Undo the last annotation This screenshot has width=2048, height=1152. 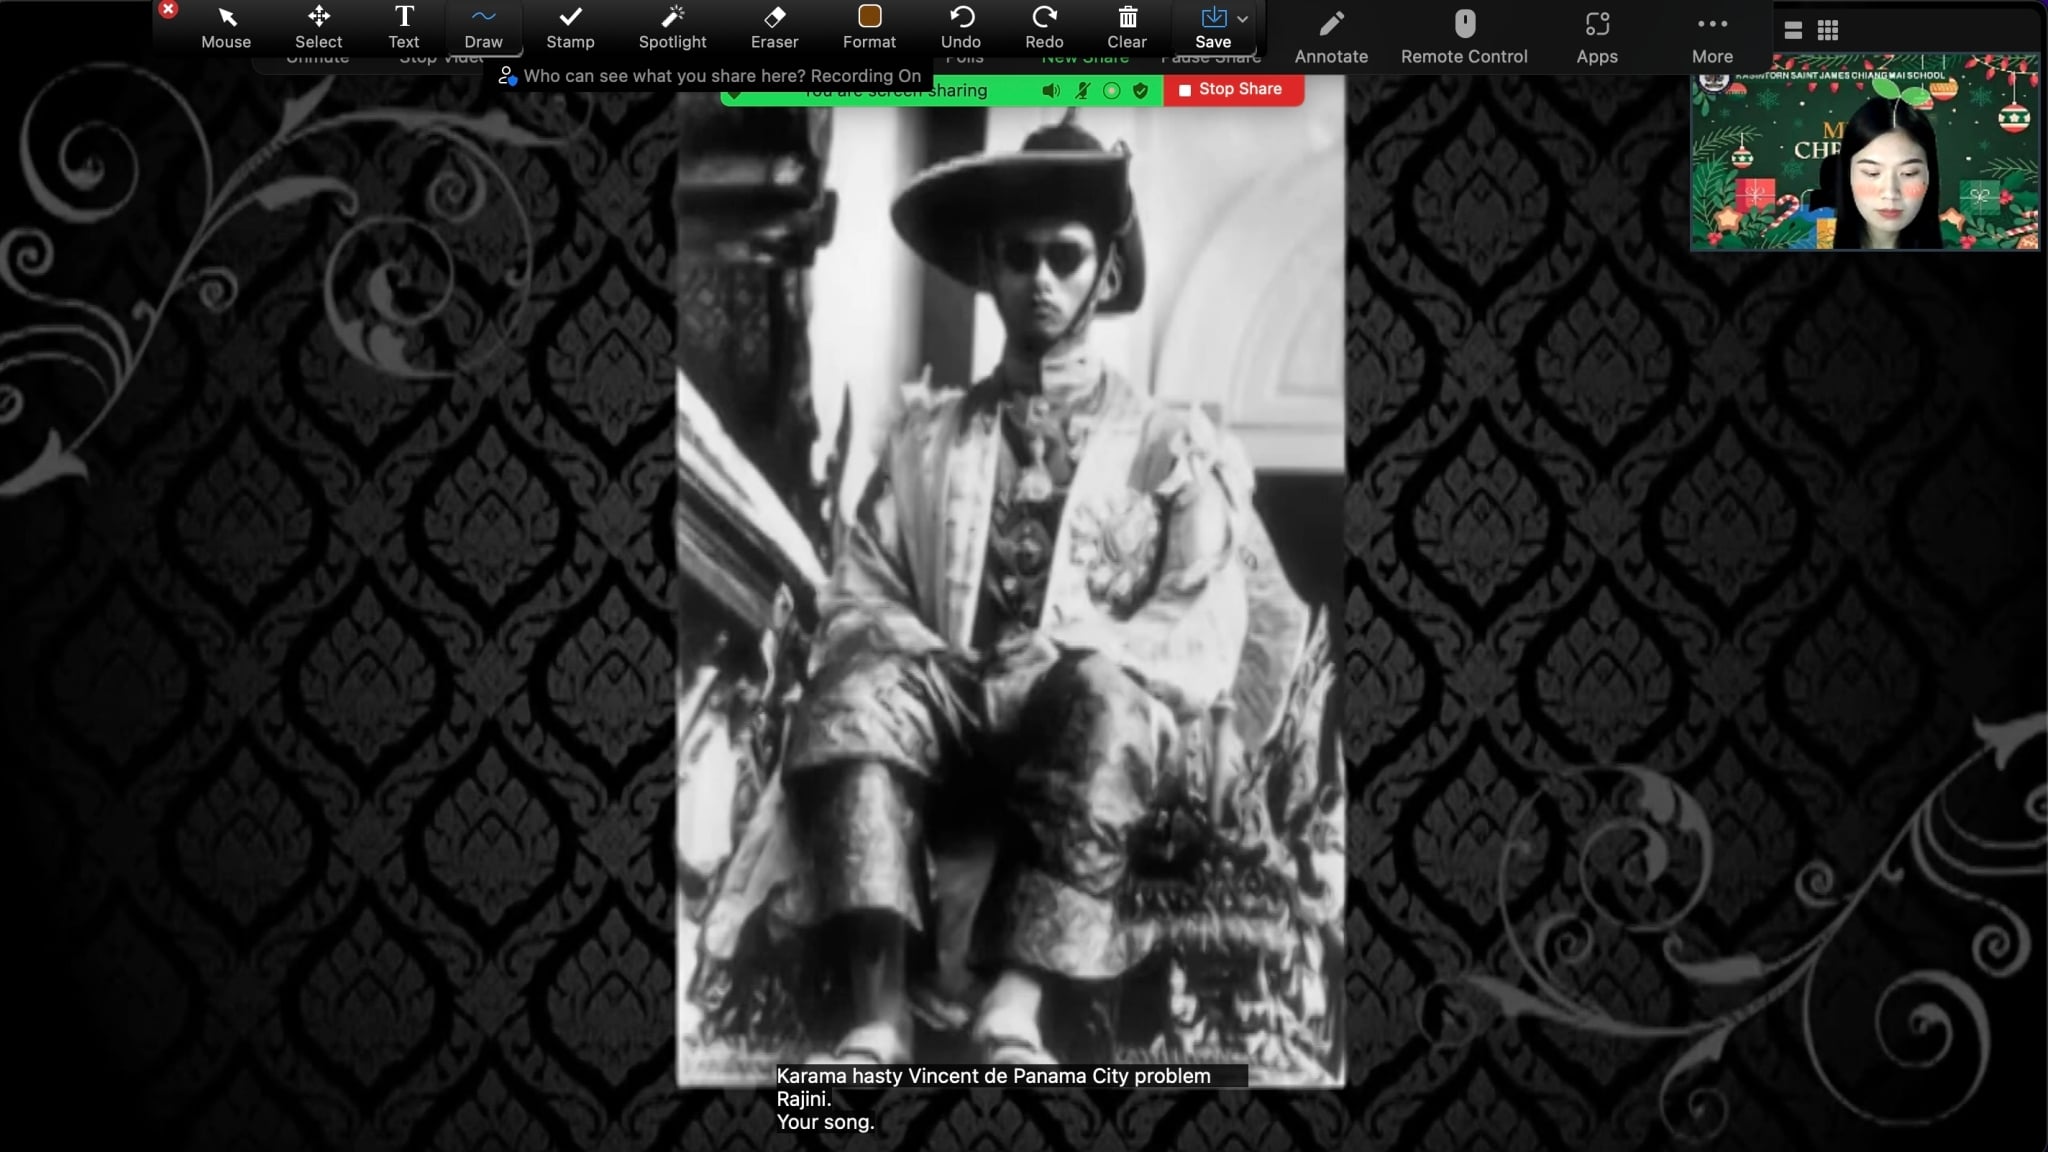coord(960,27)
